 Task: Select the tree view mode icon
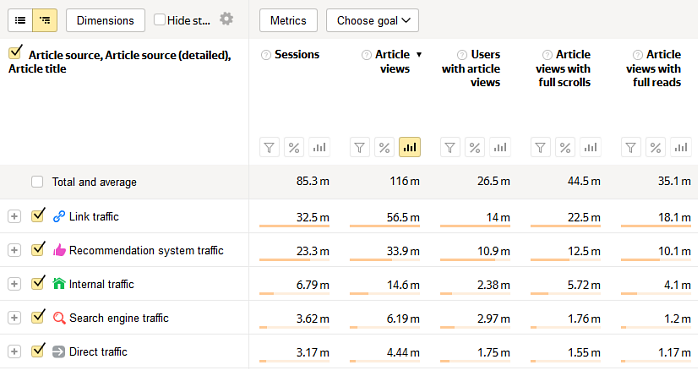45,20
